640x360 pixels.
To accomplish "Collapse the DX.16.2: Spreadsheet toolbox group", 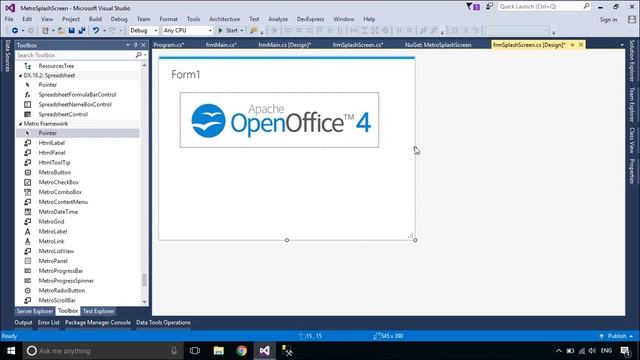I will [20, 76].
